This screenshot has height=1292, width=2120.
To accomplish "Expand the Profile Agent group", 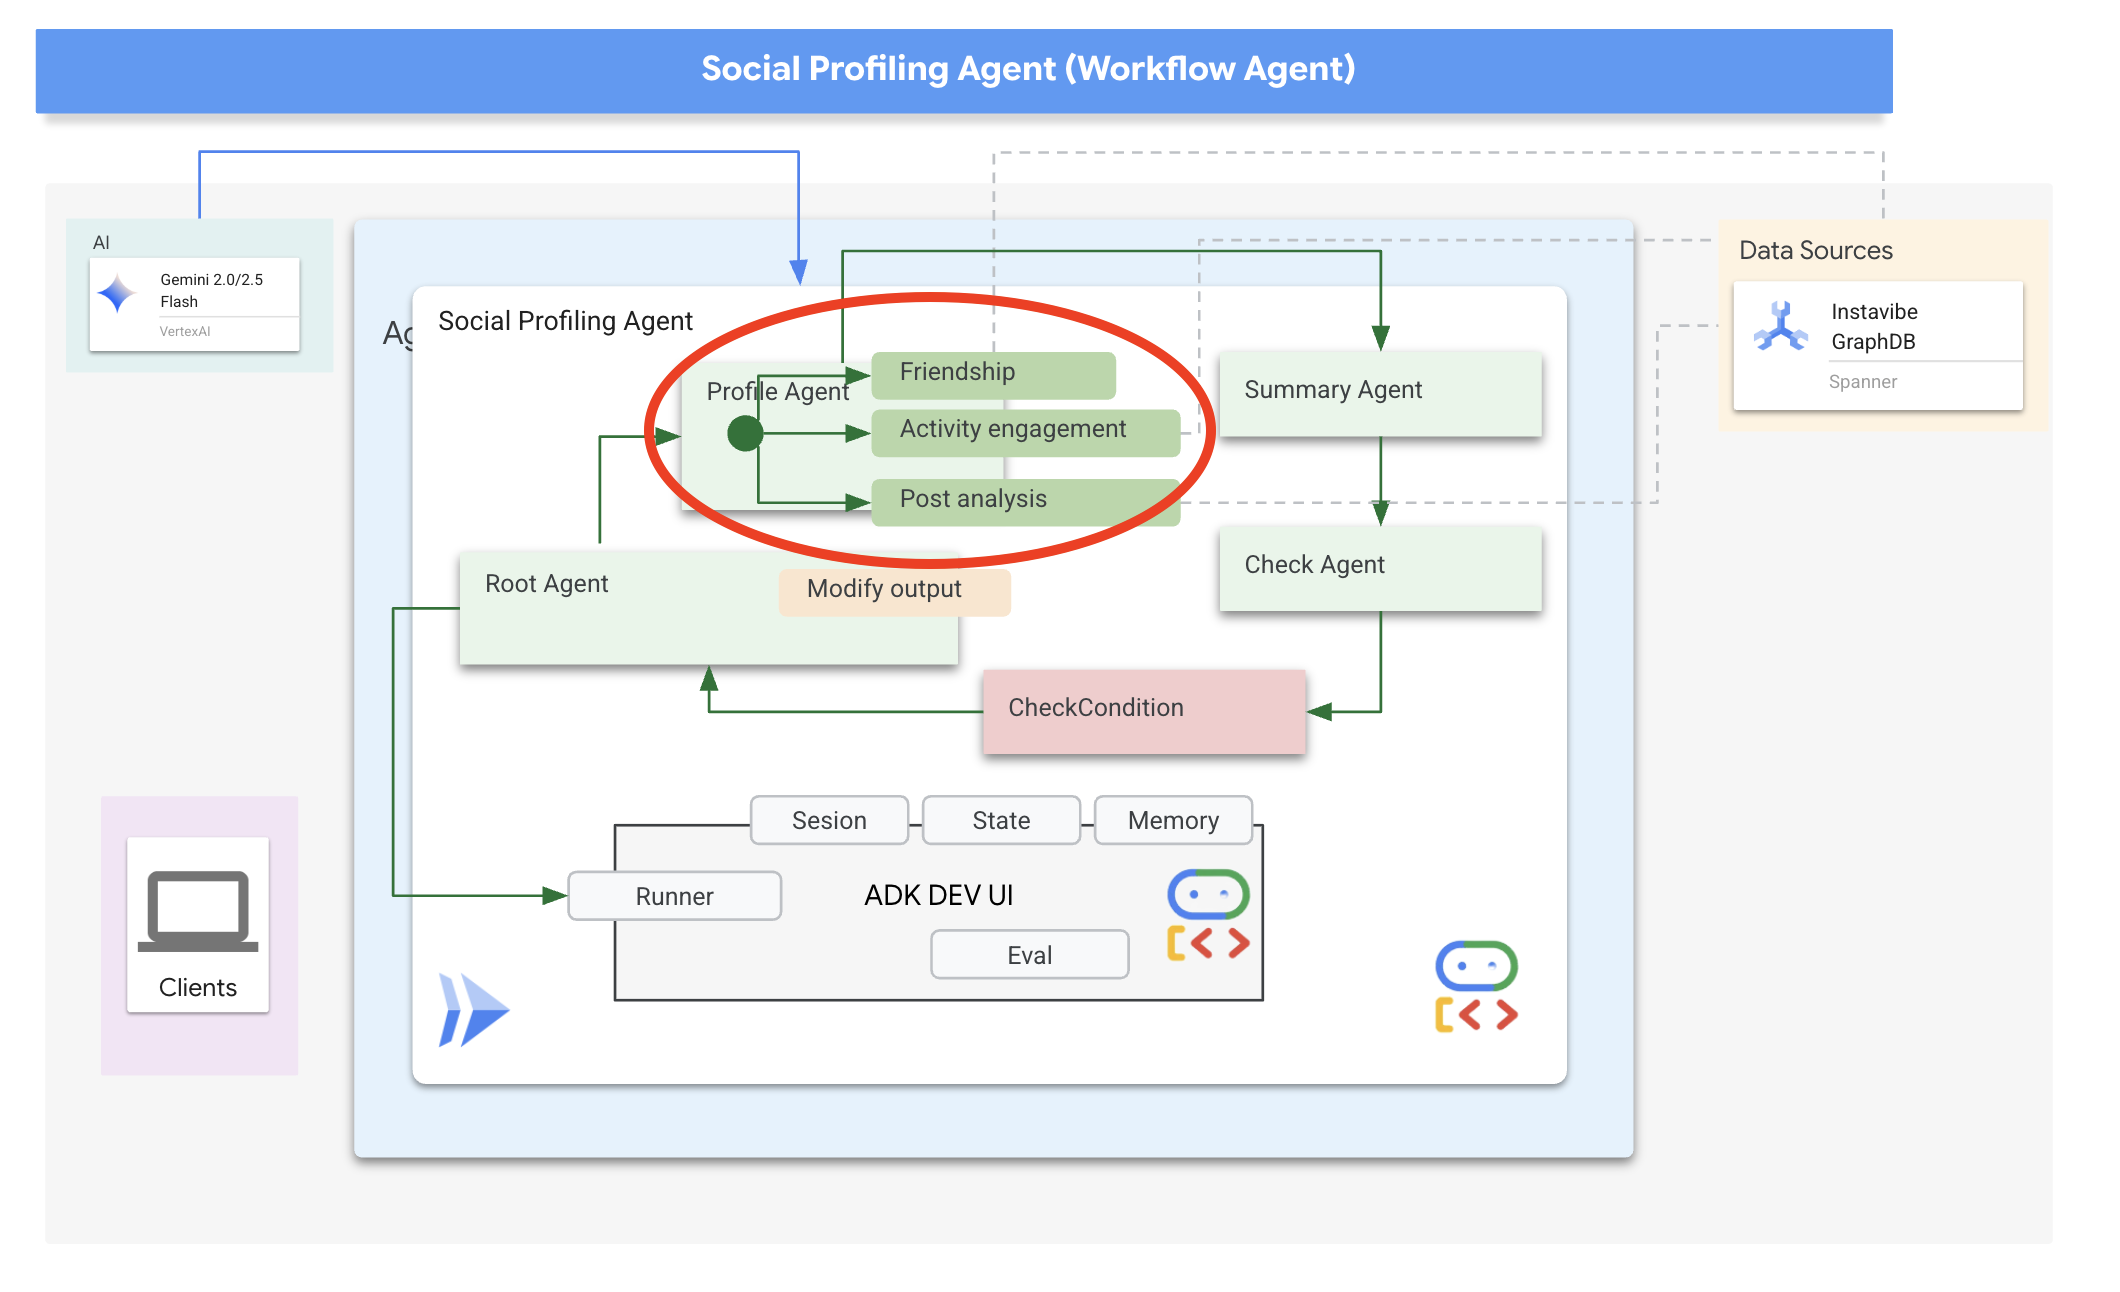I will click(777, 392).
